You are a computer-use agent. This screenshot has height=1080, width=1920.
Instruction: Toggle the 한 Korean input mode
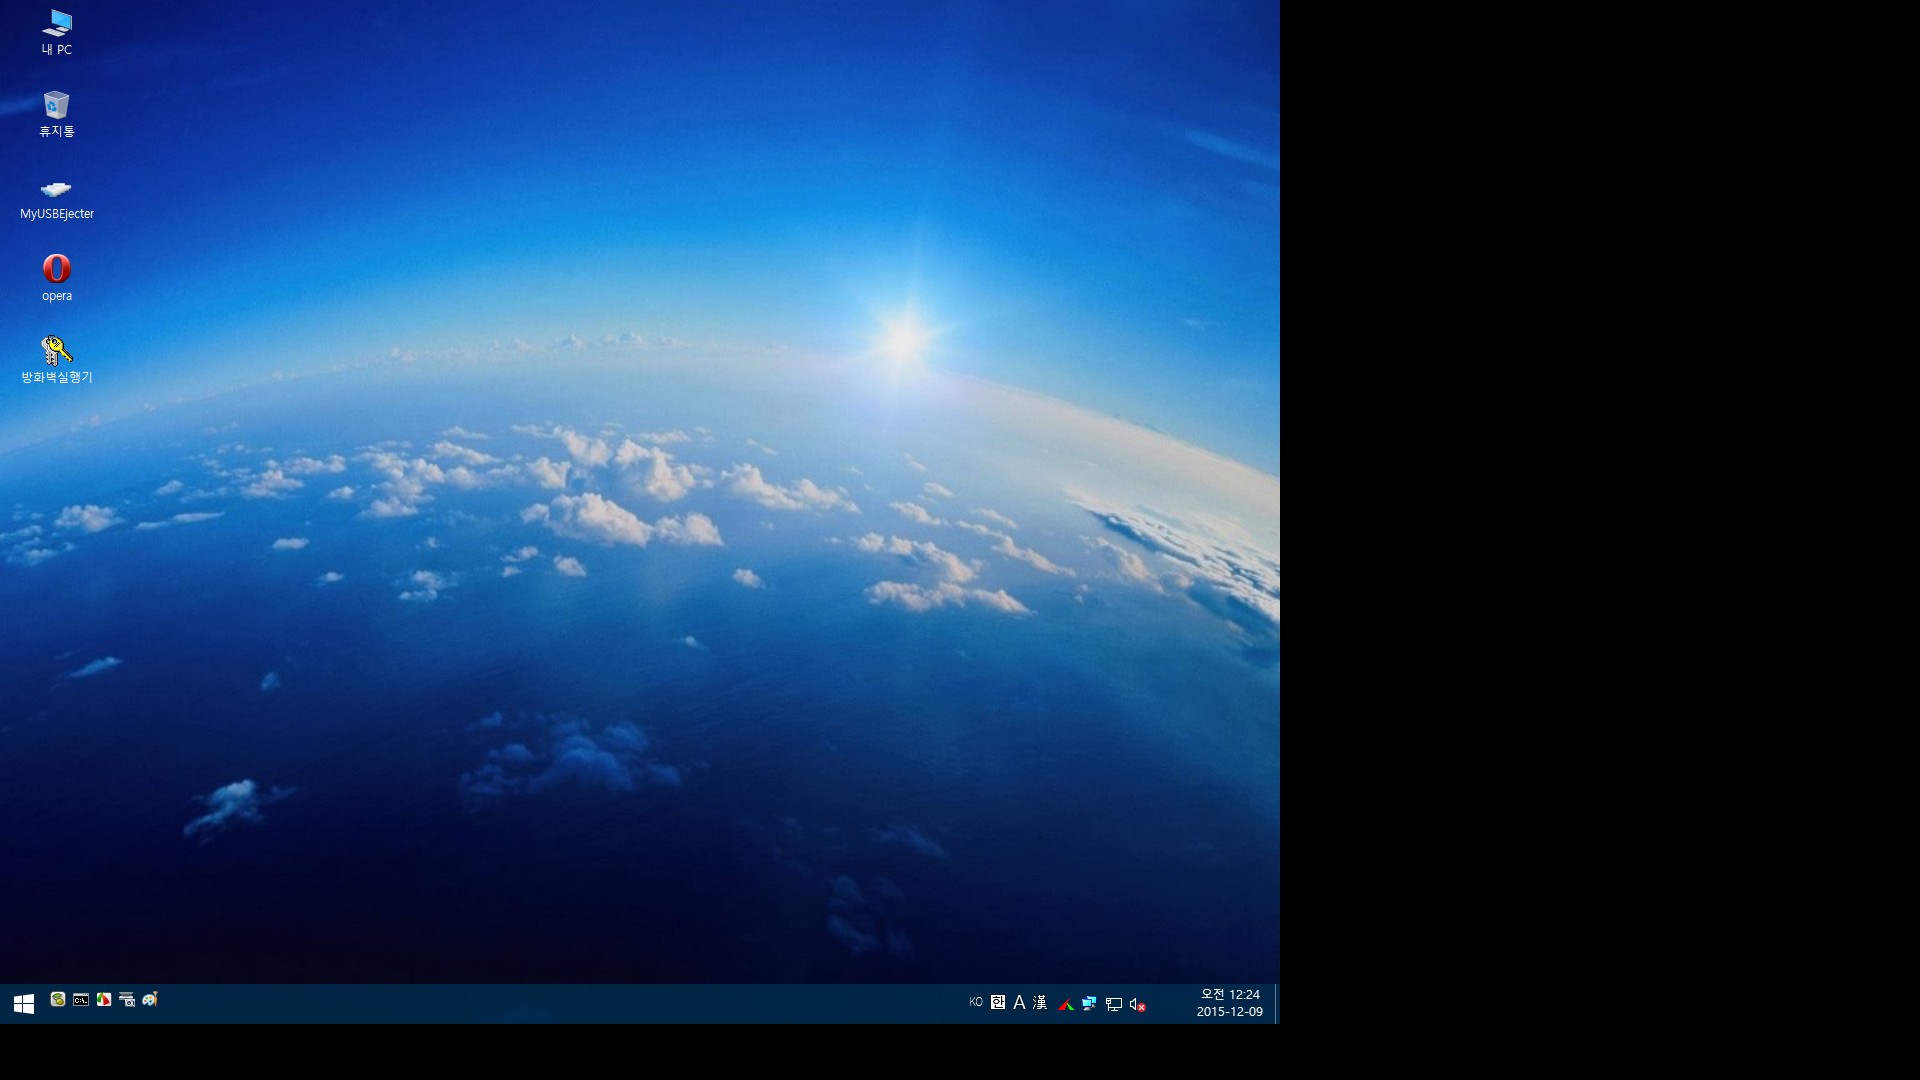pyautogui.click(x=998, y=1002)
